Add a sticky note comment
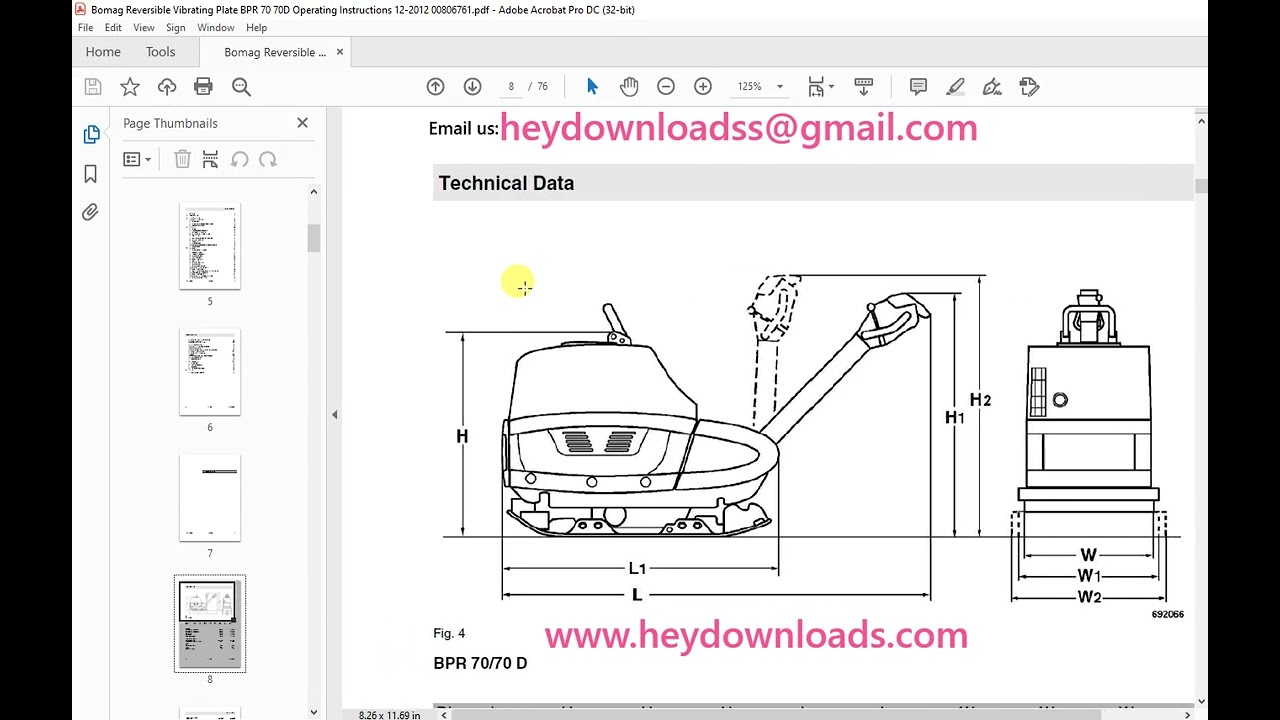 tap(918, 87)
